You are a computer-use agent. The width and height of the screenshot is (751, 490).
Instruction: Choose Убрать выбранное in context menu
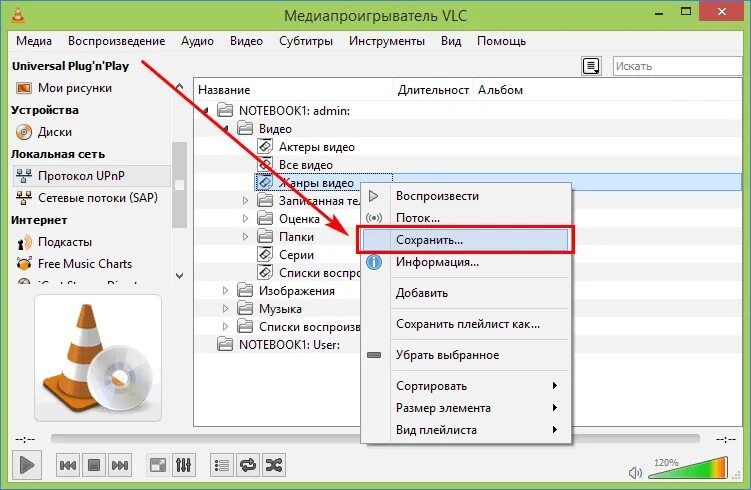click(x=466, y=355)
